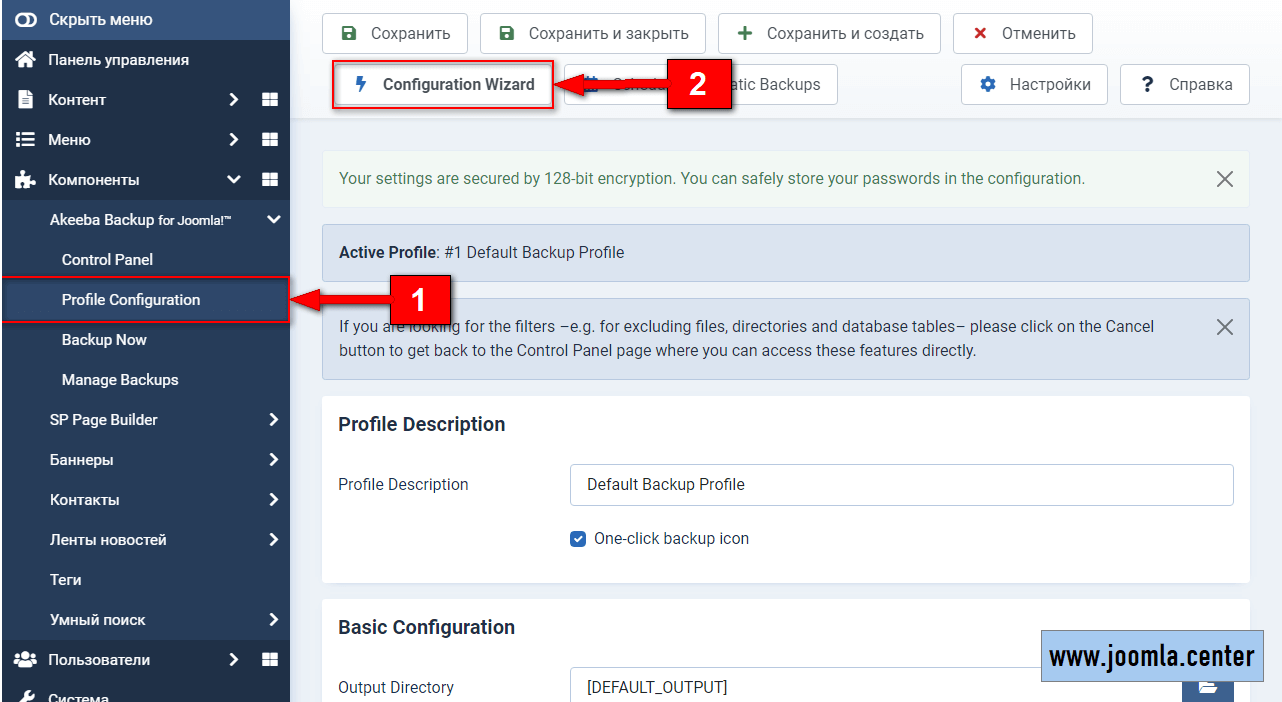Click the Контент dashboard grid icon
The height and width of the screenshot is (702, 1282).
pos(269,100)
